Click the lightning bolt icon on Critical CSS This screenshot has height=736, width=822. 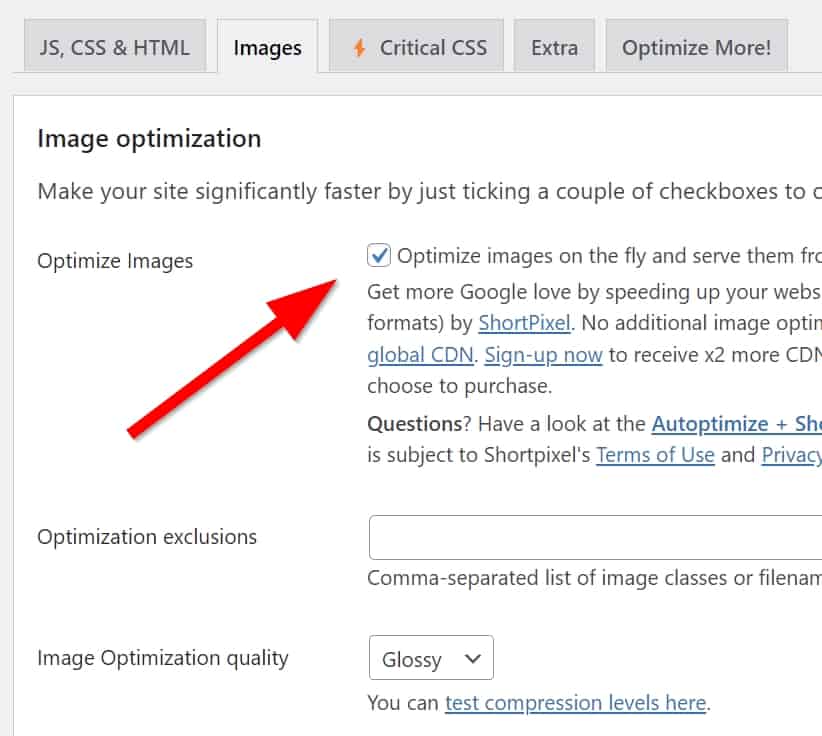(358, 48)
